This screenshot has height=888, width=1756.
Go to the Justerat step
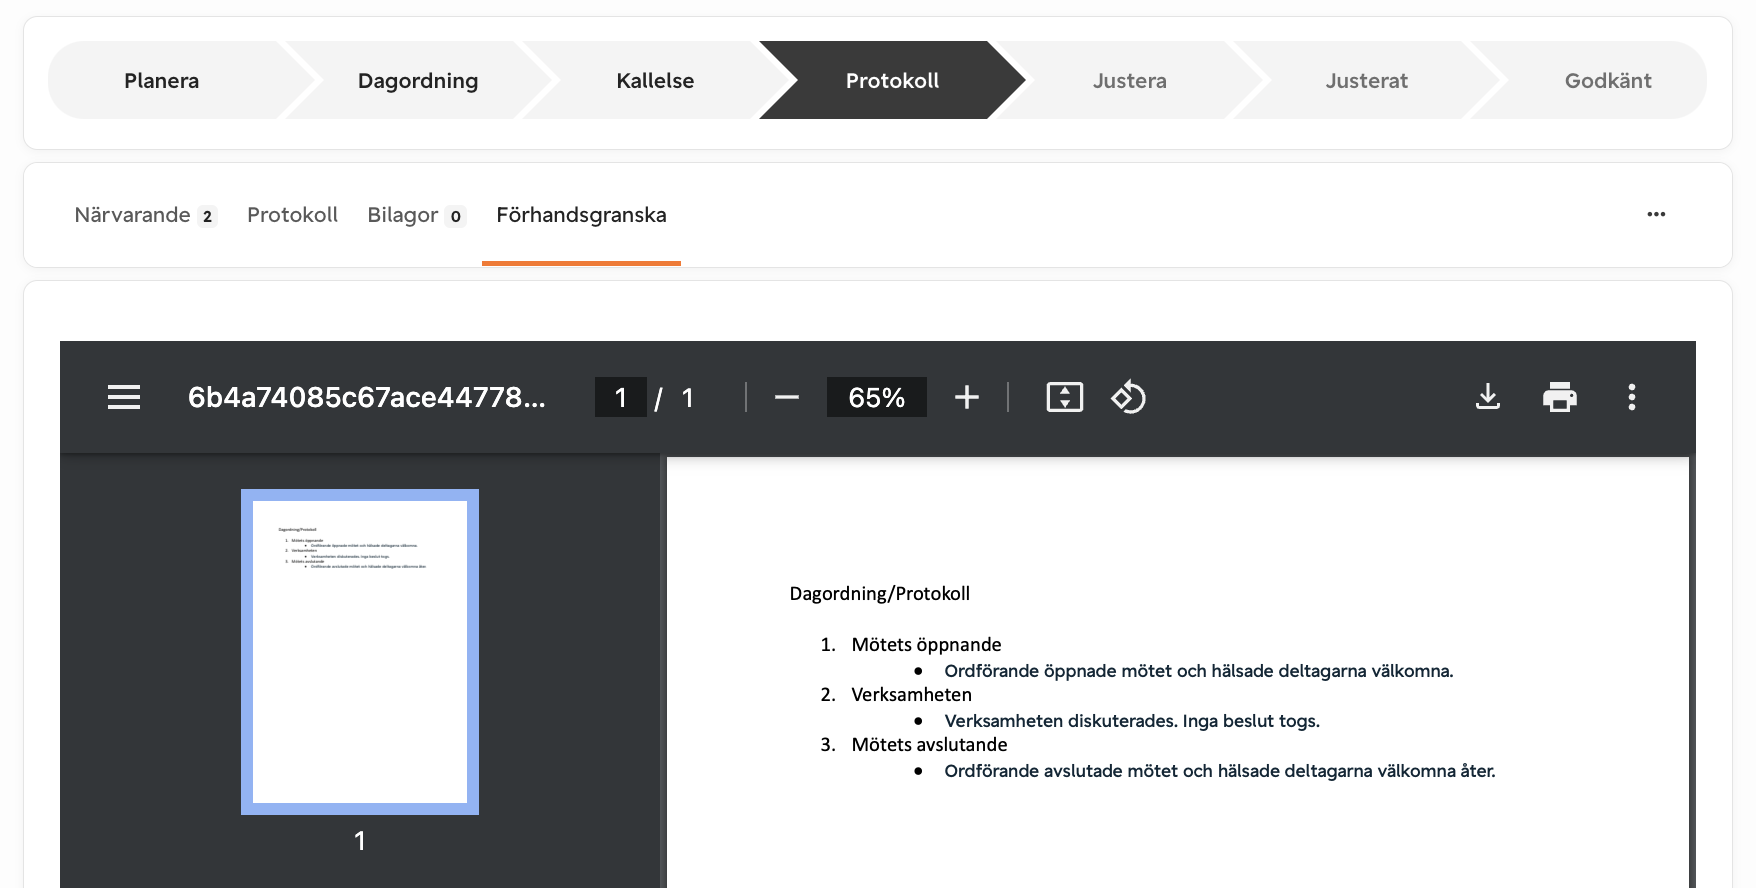pos(1367,80)
